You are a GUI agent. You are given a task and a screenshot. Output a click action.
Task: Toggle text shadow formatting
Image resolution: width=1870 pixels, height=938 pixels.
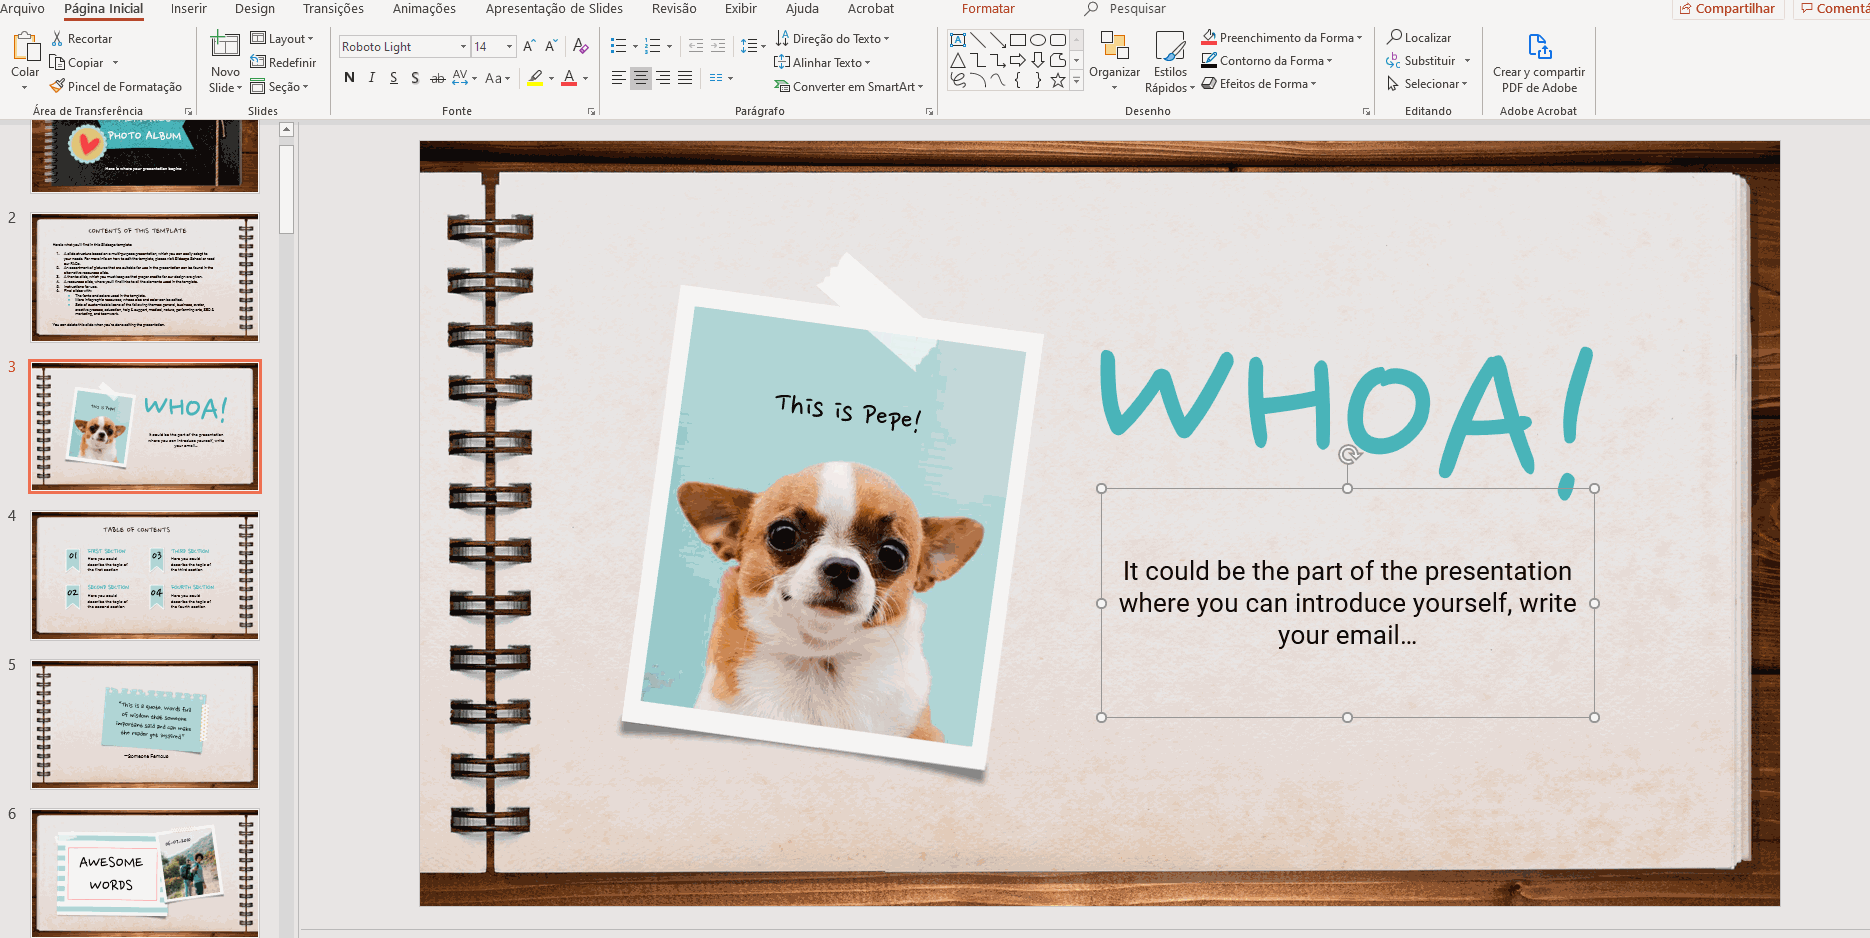[x=415, y=77]
